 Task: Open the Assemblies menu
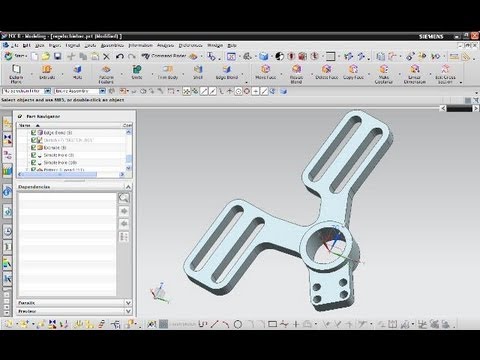[x=112, y=45]
